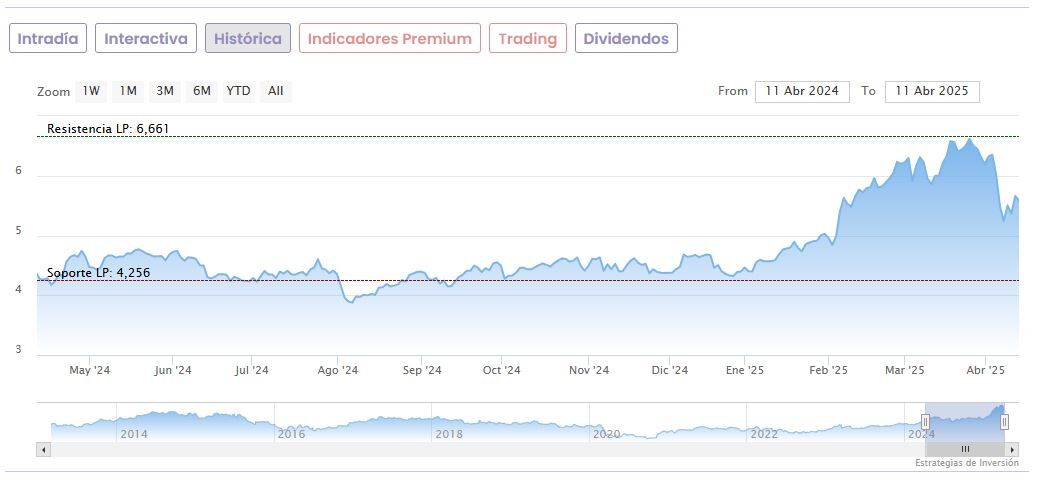Click the To date field
Screen dimensions: 1037x481
932,91
